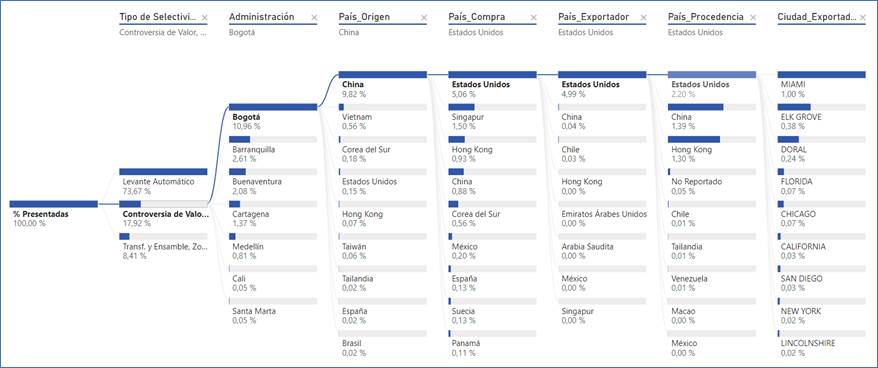Choose Chile in País_Exportador column
The width and height of the screenshot is (878, 368).
click(x=603, y=148)
